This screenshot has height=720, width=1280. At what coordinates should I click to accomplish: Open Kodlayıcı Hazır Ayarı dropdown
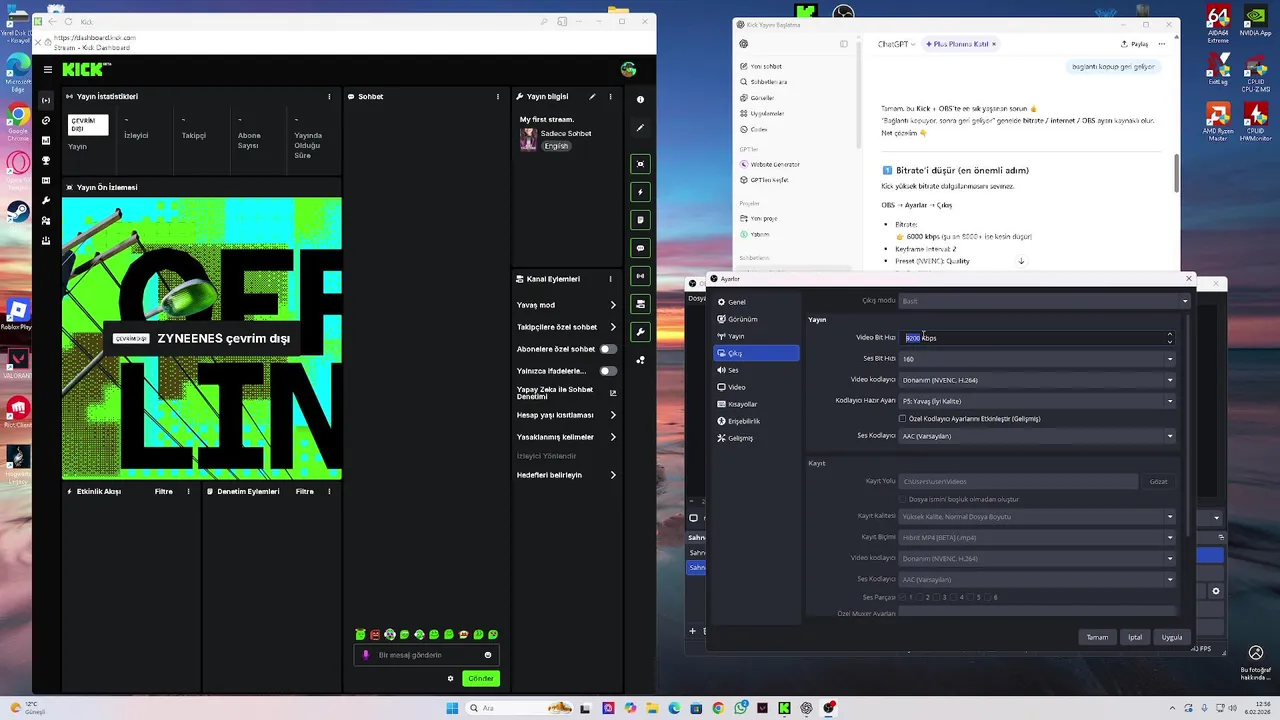[x=1037, y=401]
